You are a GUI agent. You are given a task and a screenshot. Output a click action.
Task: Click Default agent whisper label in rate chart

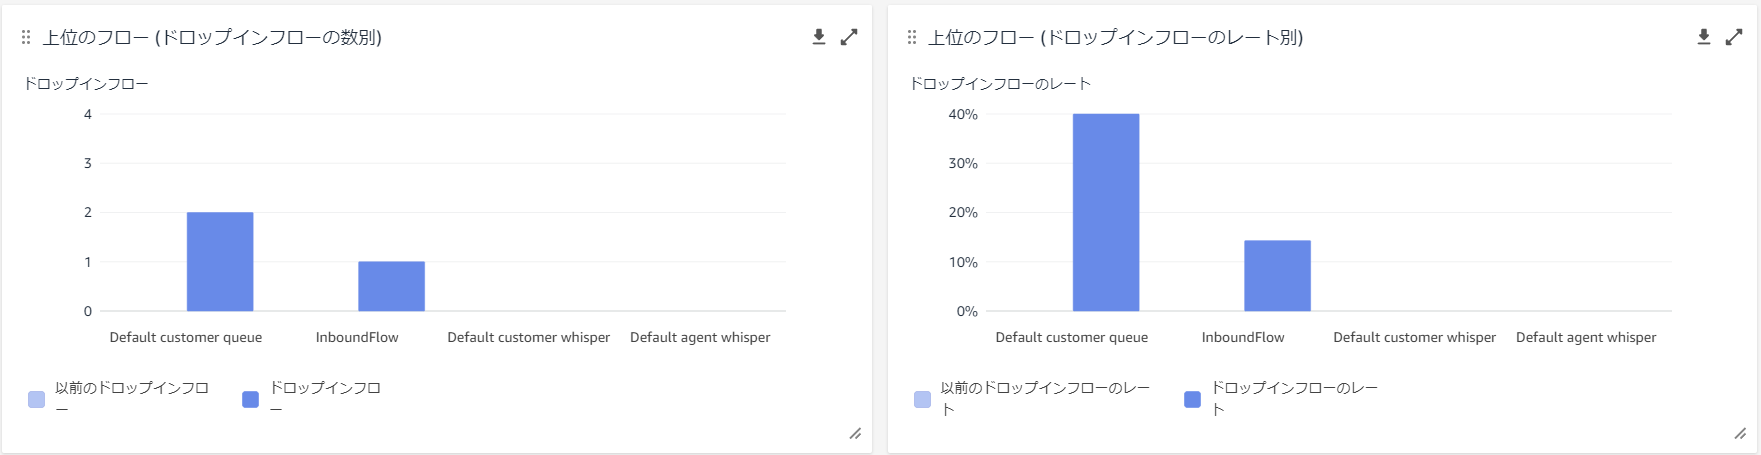pyautogui.click(x=1586, y=337)
